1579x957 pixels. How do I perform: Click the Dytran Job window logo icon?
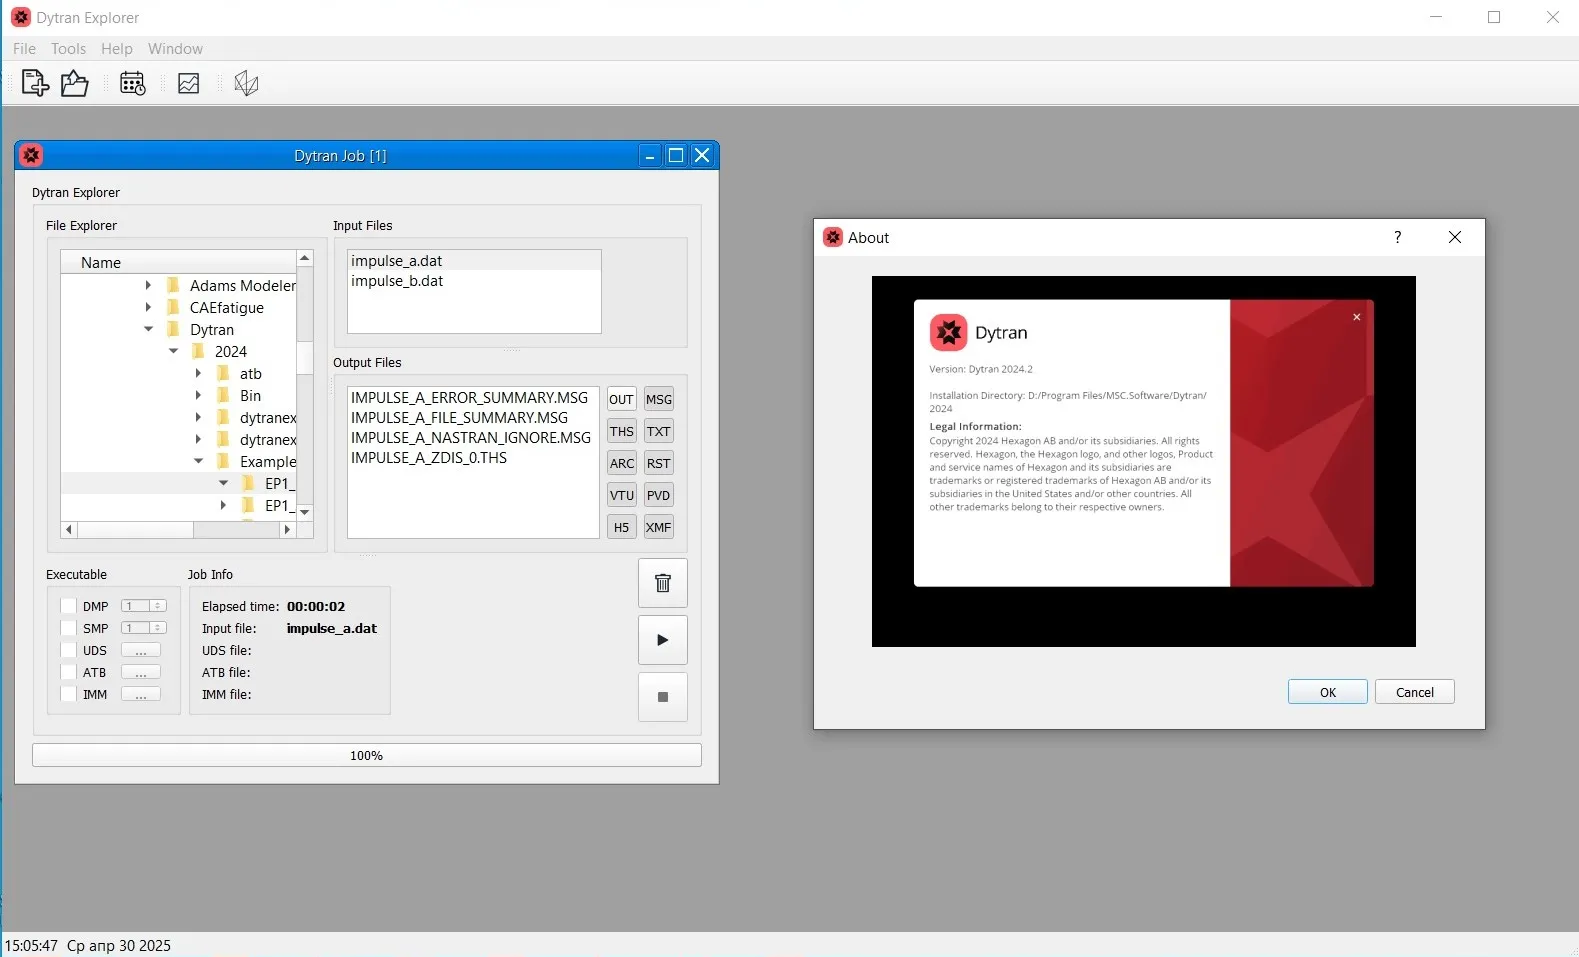point(32,155)
